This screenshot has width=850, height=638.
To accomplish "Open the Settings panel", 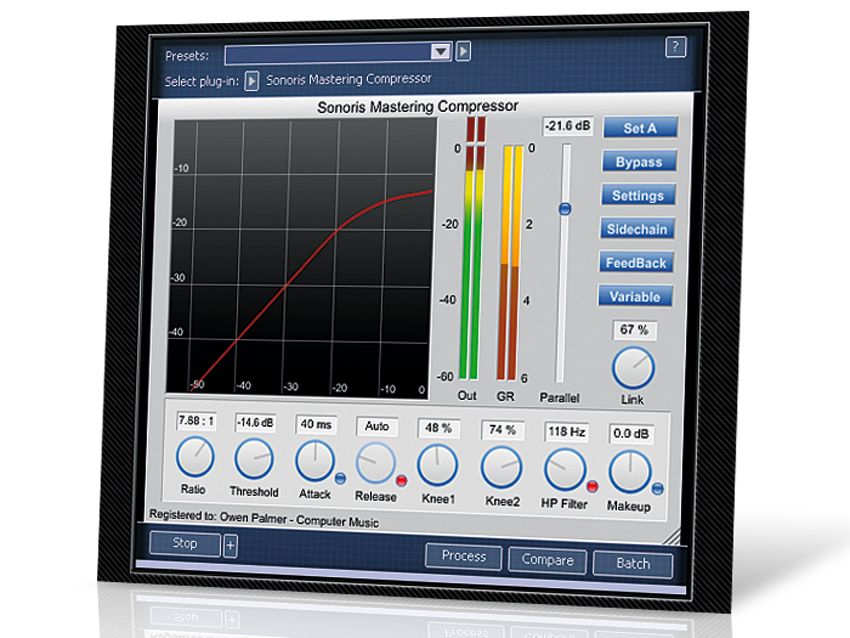I will pos(639,195).
